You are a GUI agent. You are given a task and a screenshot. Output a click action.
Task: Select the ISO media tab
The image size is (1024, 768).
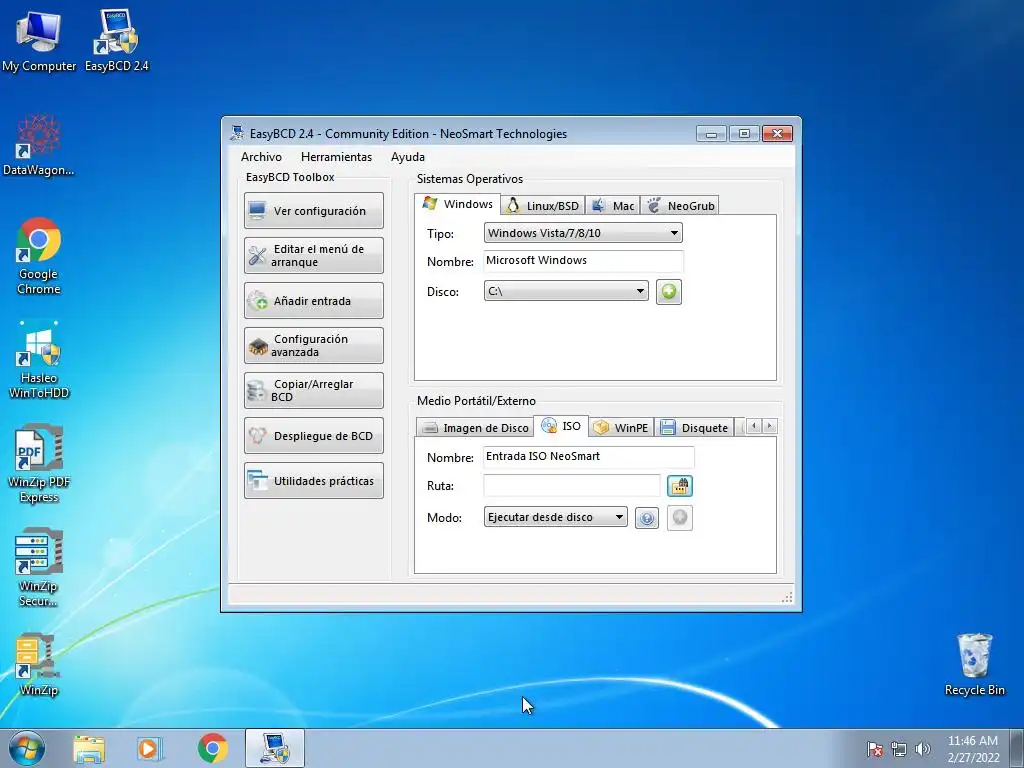point(561,426)
